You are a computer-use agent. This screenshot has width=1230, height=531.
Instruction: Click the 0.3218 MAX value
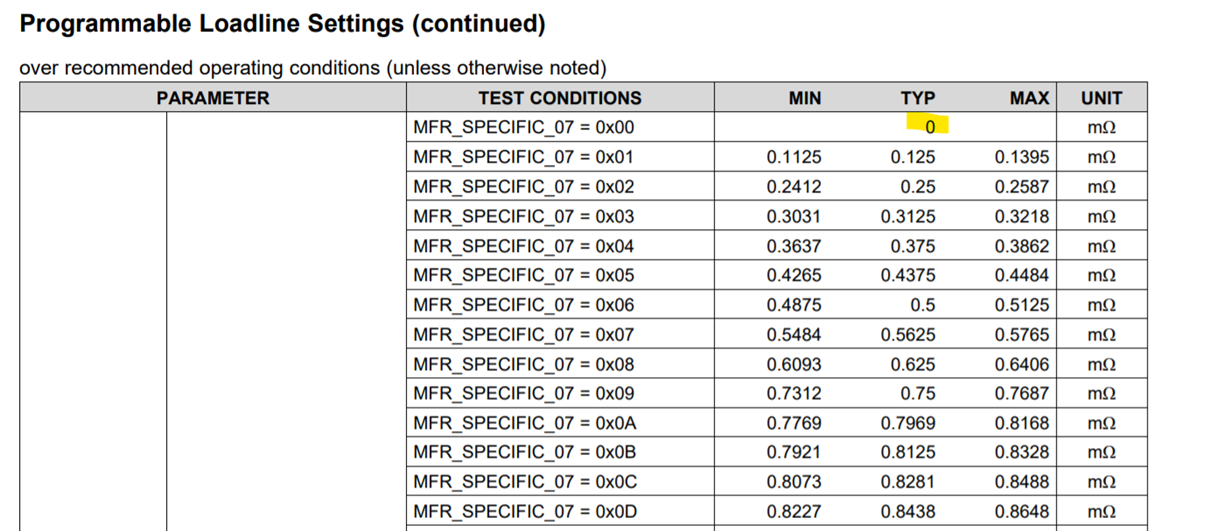pos(1022,216)
